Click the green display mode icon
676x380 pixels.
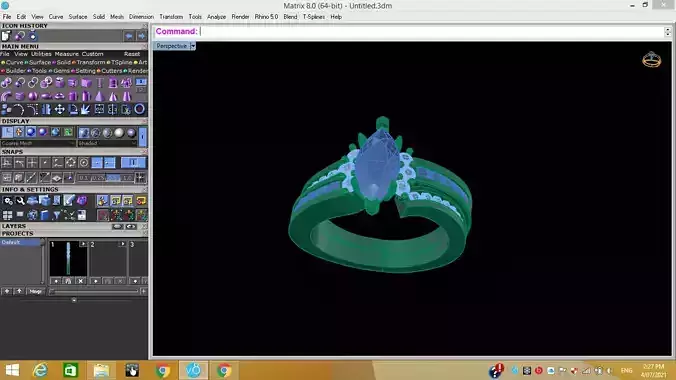coord(68,132)
